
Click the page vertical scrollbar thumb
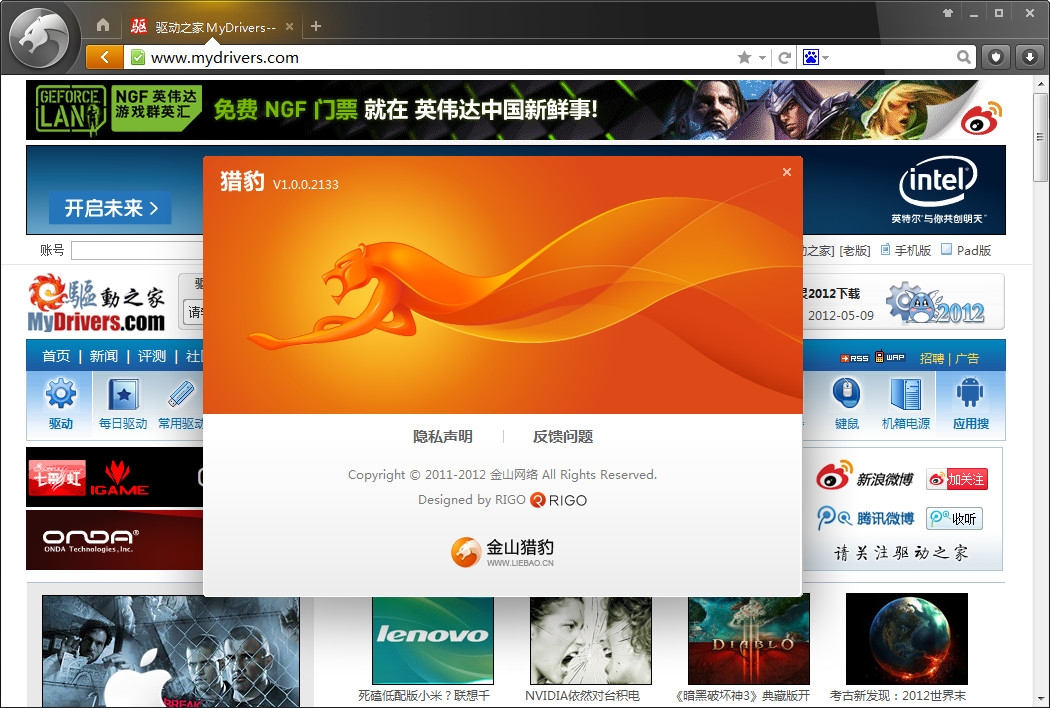tap(1040, 137)
